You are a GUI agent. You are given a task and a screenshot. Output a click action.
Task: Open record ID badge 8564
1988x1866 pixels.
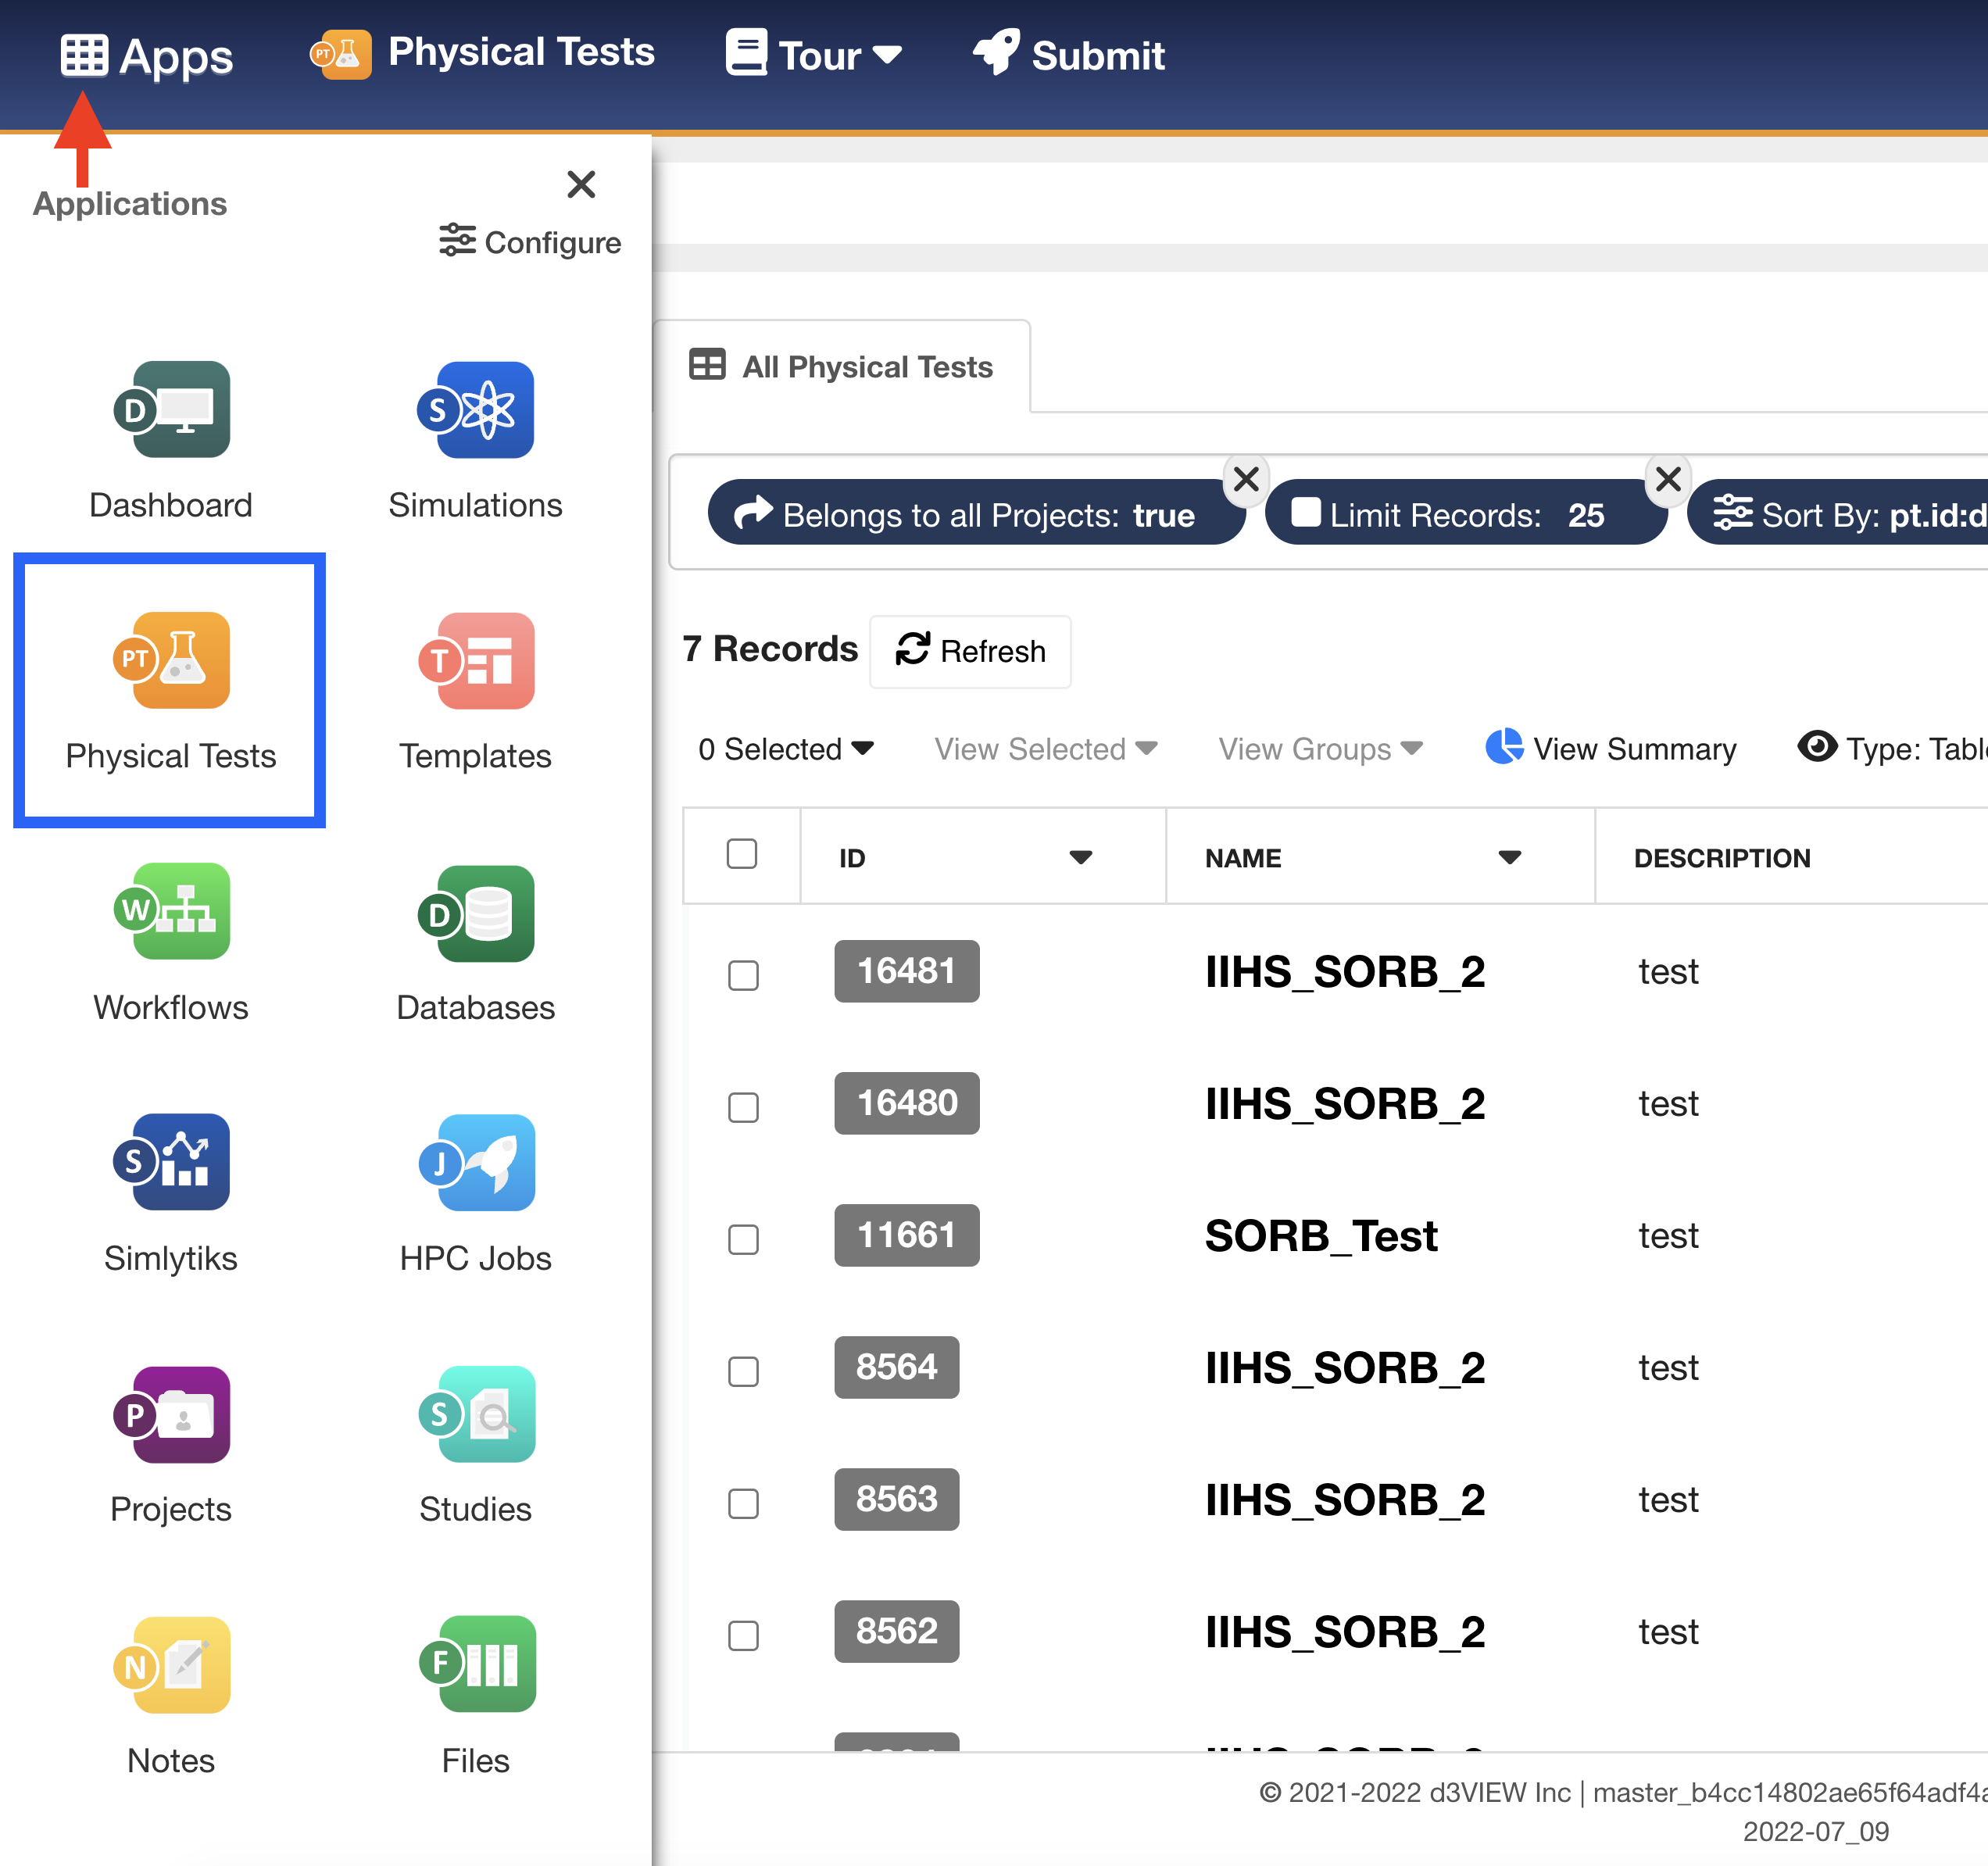(897, 1367)
